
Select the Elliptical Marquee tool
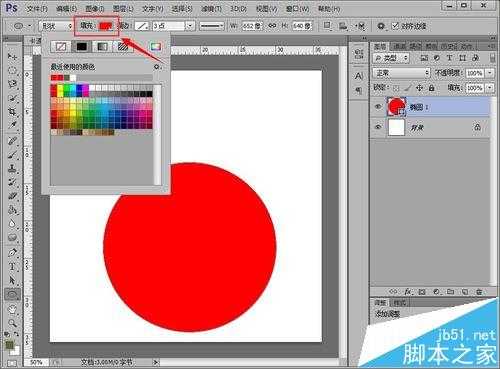tap(12, 70)
